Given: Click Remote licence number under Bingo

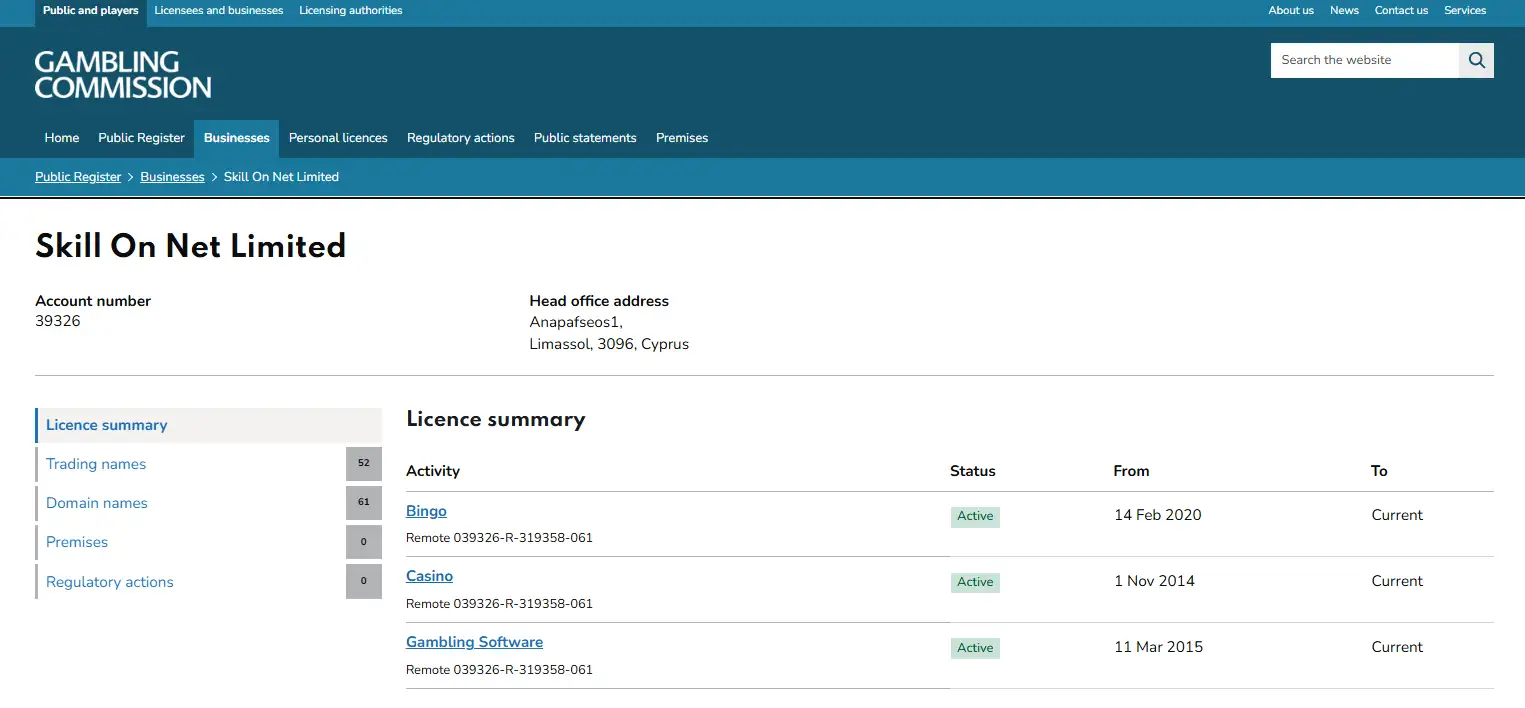Looking at the screenshot, I should click(x=499, y=538).
